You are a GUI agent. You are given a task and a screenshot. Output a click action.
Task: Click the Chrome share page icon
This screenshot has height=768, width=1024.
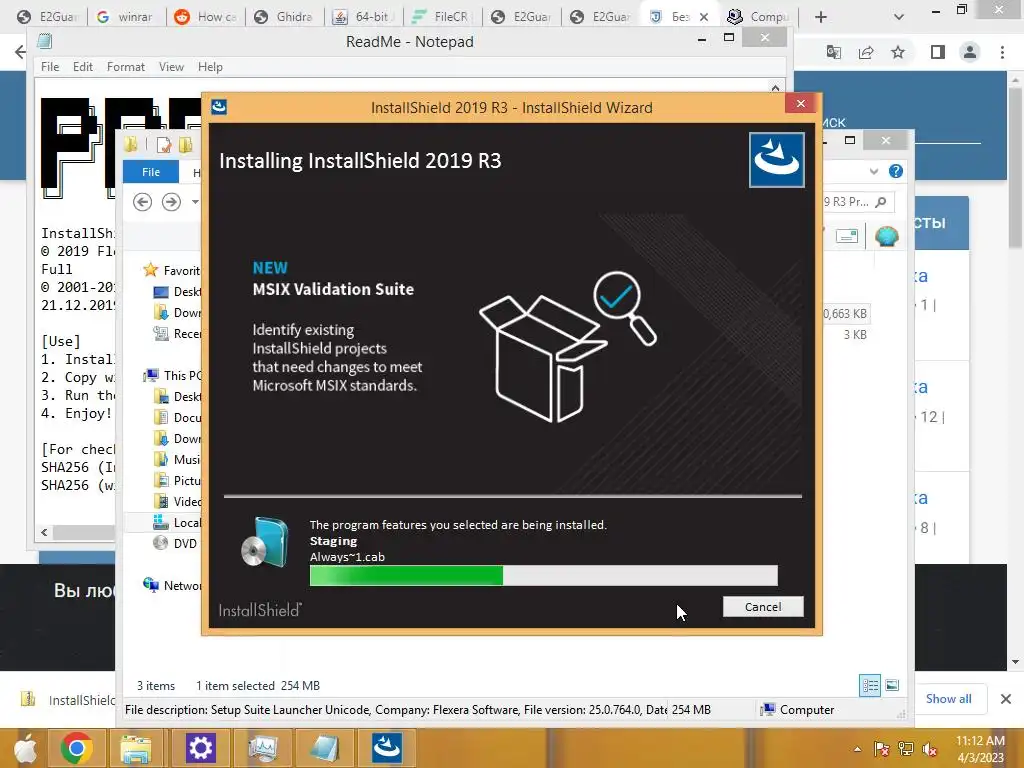(x=867, y=52)
